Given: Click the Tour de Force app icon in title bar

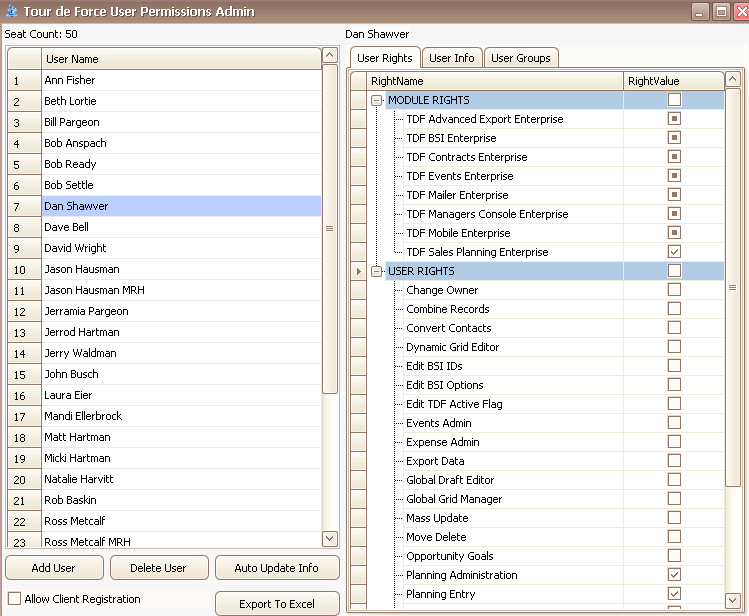Looking at the screenshot, I should [11, 11].
